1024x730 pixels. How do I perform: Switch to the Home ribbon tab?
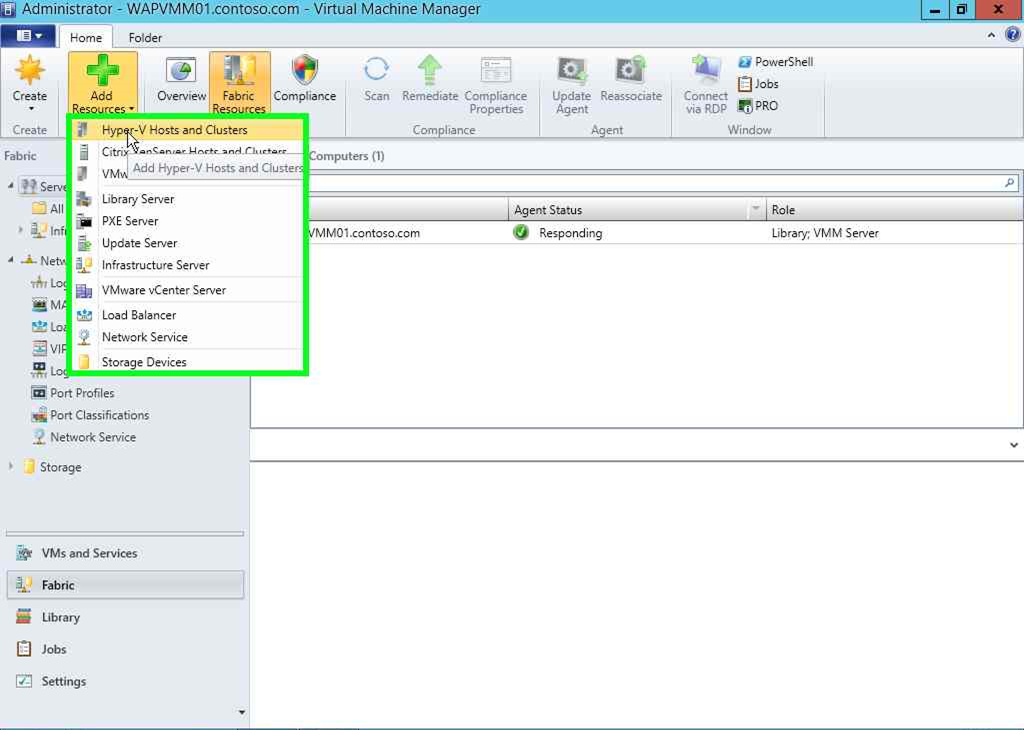click(86, 37)
